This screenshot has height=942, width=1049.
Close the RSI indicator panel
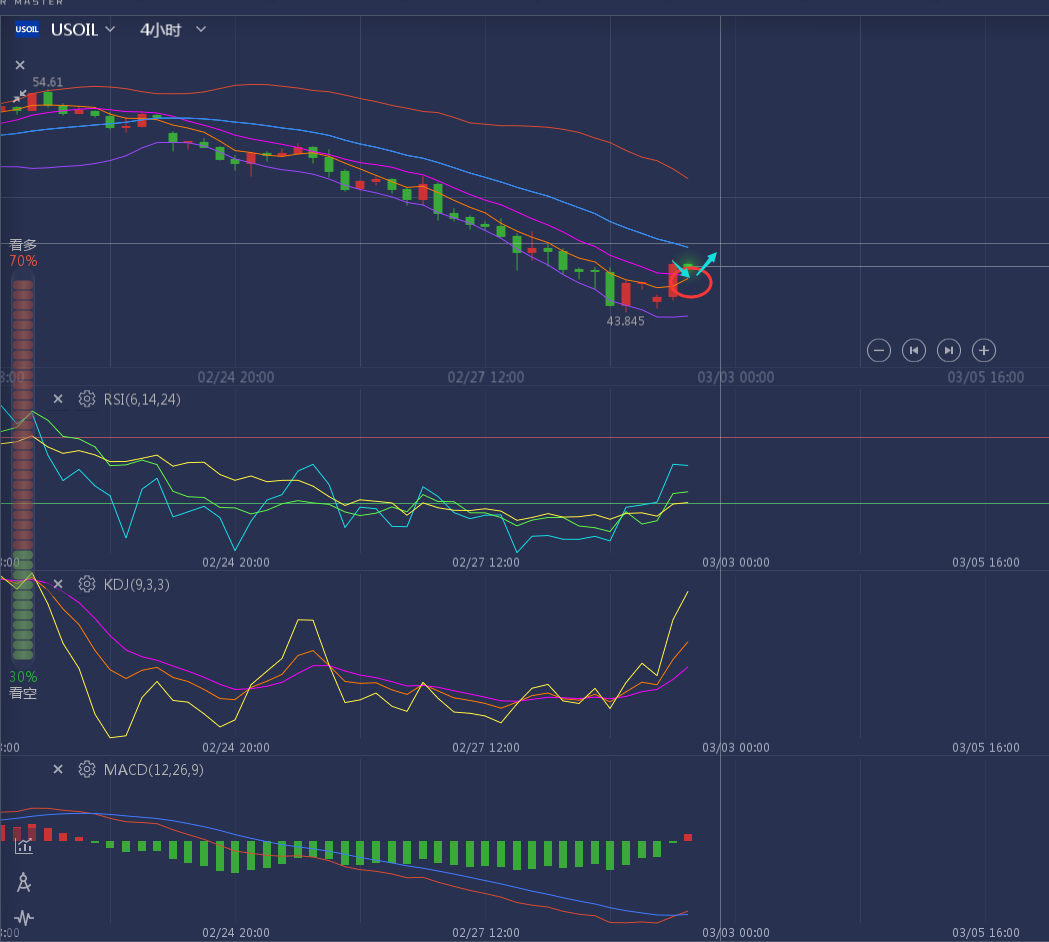click(x=58, y=399)
